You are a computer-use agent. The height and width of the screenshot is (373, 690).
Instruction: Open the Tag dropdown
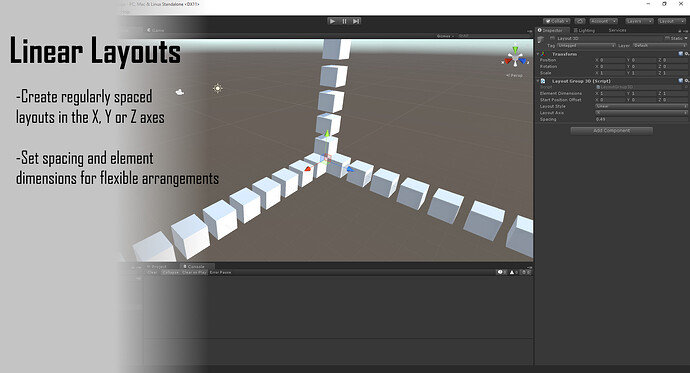pos(586,45)
